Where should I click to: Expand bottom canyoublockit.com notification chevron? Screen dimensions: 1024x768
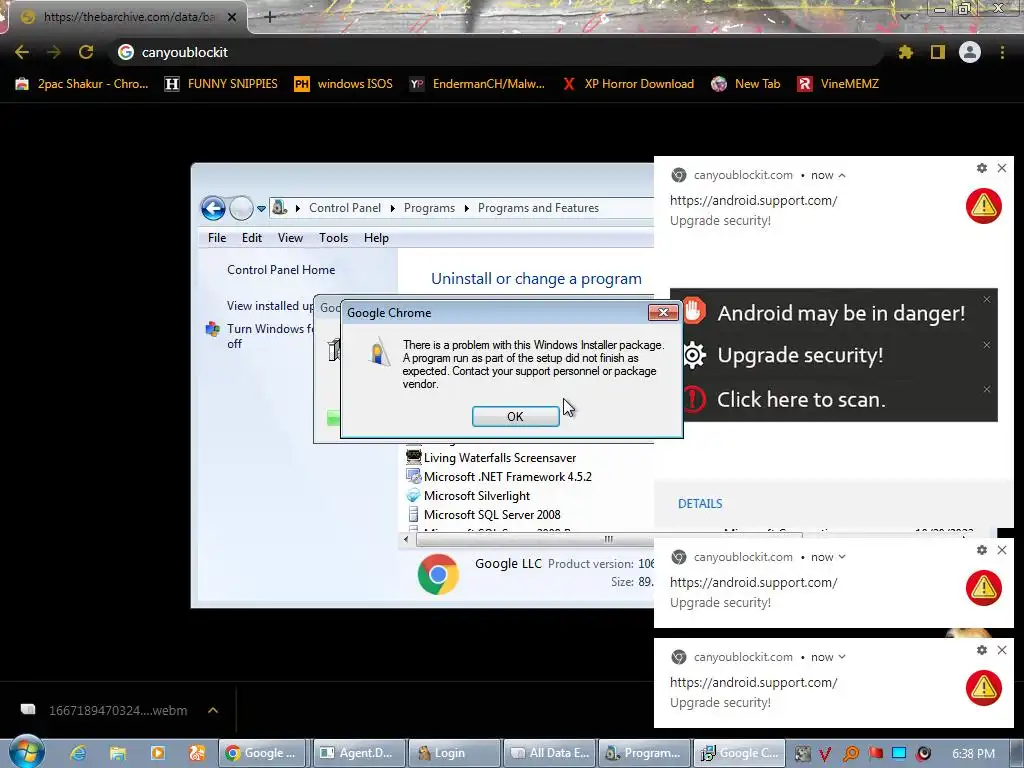[842, 657]
